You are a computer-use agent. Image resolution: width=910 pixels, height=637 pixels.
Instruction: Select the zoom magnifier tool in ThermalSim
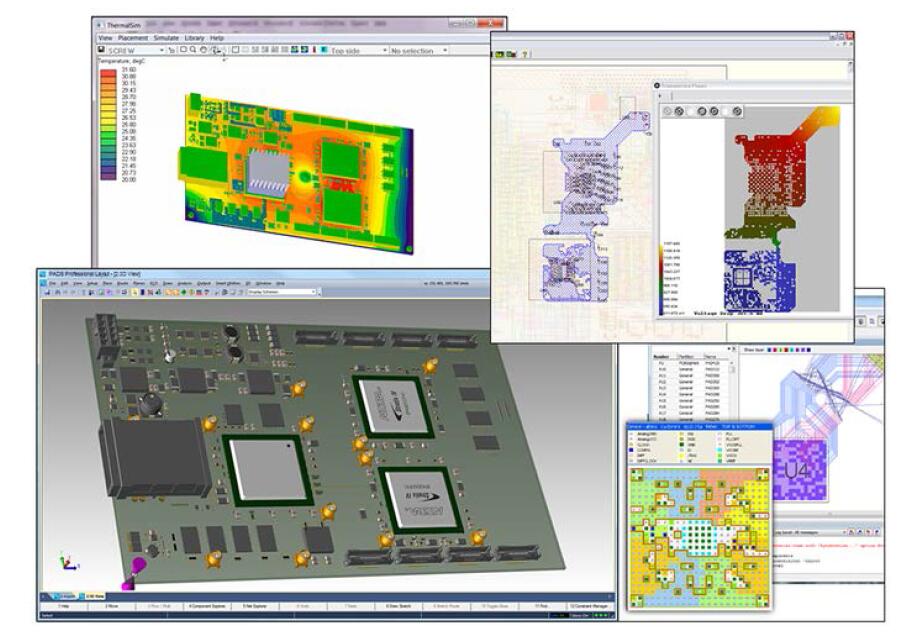pyautogui.click(x=191, y=50)
